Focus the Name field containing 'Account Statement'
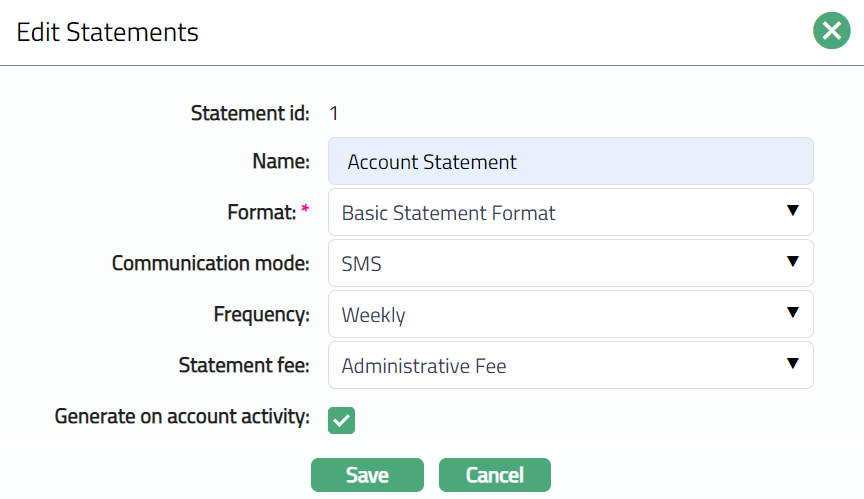 coord(570,162)
